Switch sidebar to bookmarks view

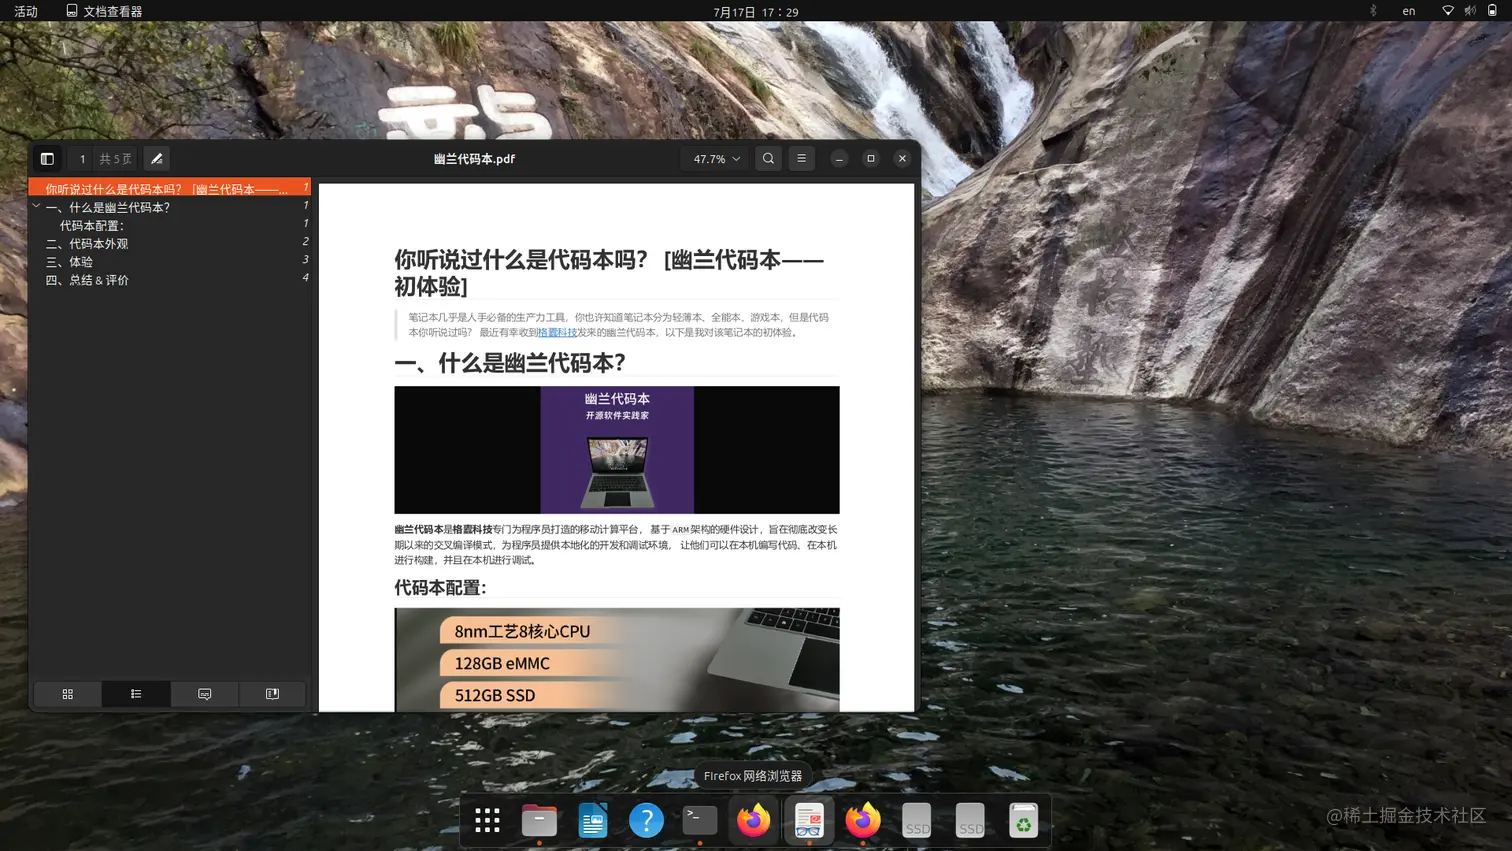click(x=271, y=693)
